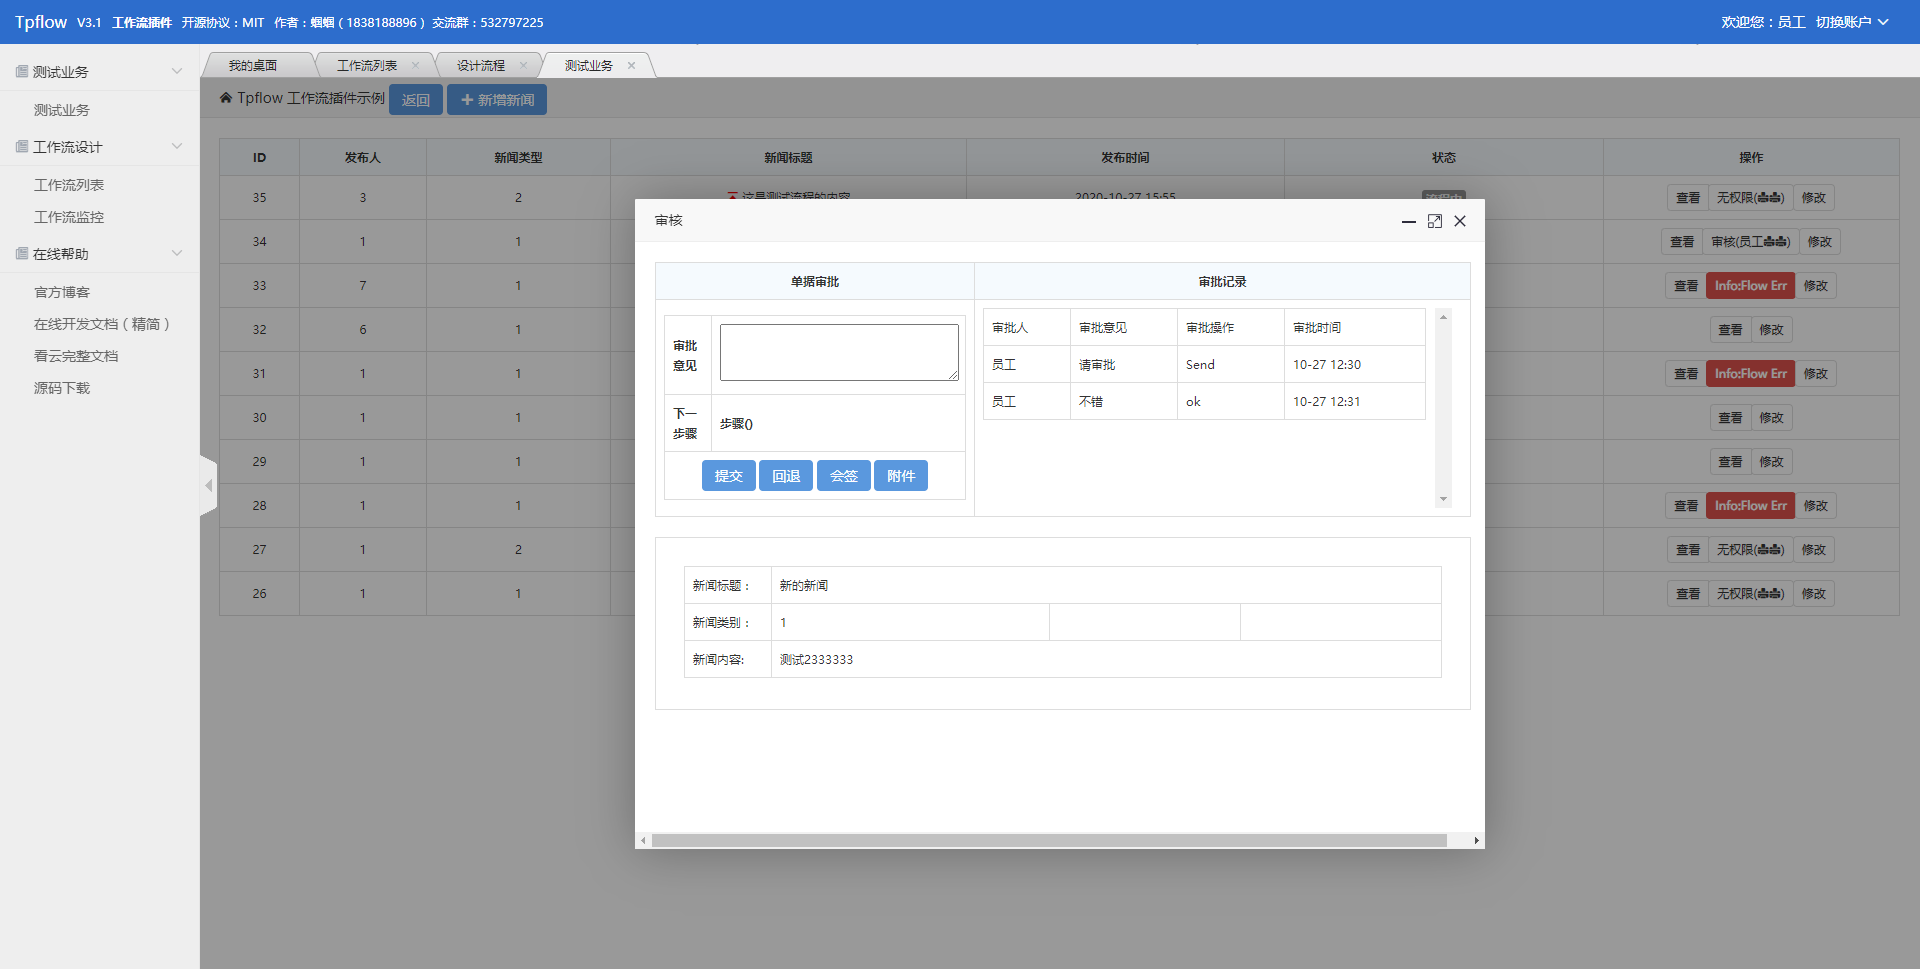
Task: Click the 审批意见 text area
Action: (838, 352)
